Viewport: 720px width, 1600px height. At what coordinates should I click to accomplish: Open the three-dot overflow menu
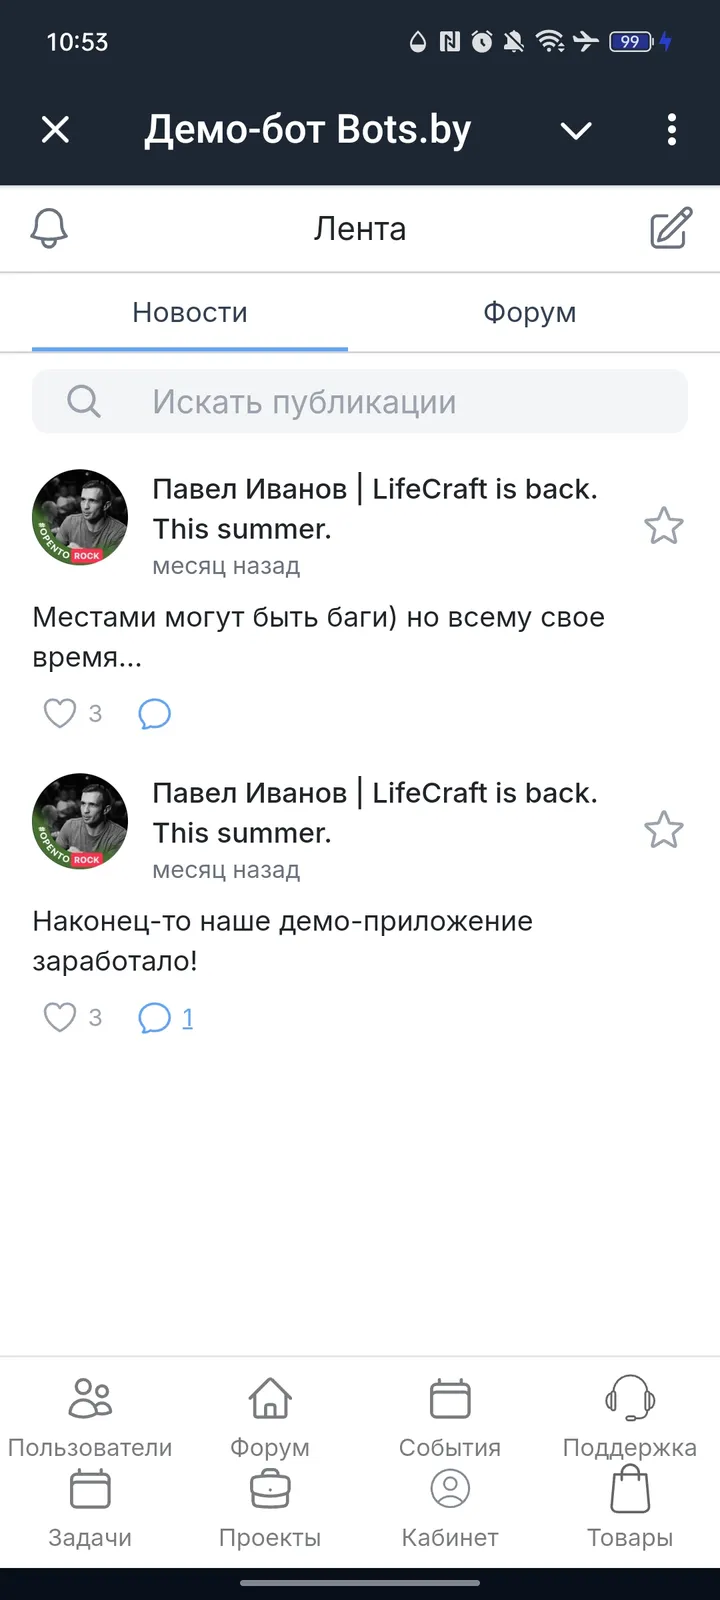pos(671,130)
